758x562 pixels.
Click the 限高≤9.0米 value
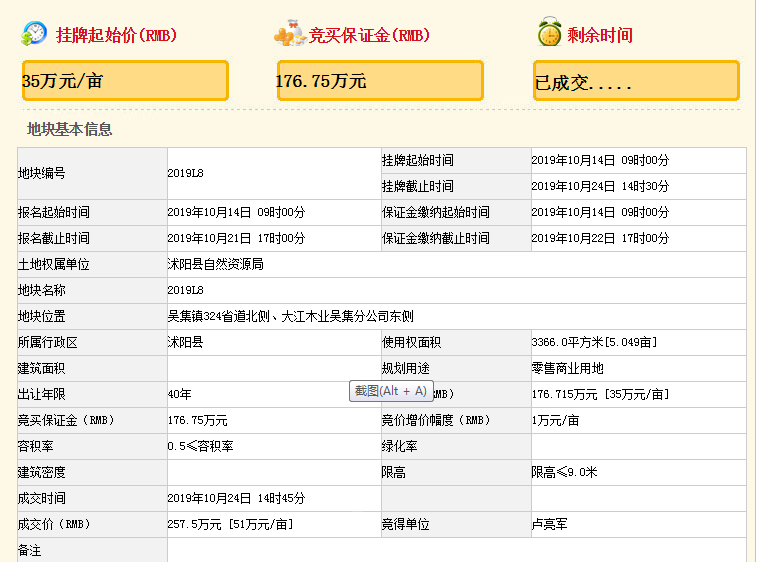564,473
